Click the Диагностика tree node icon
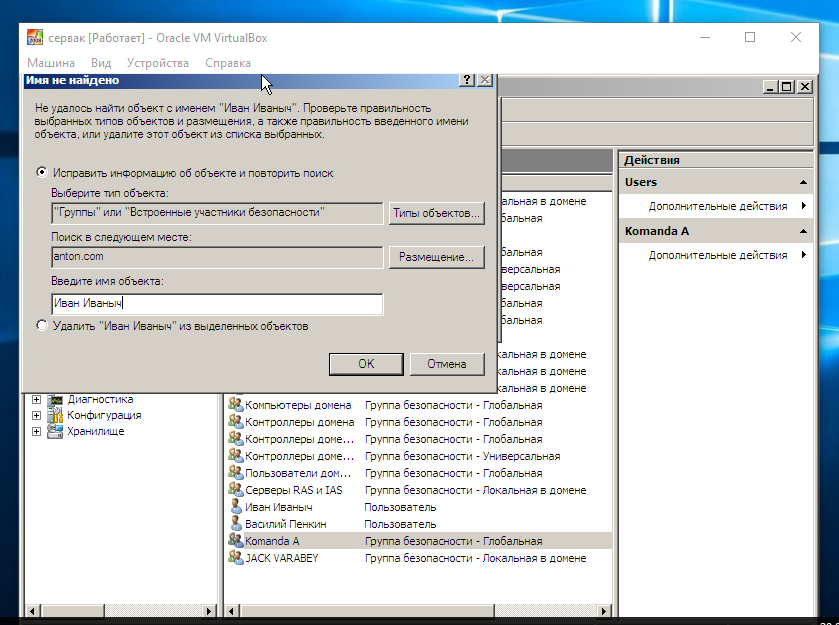839x625 pixels. tap(56, 399)
